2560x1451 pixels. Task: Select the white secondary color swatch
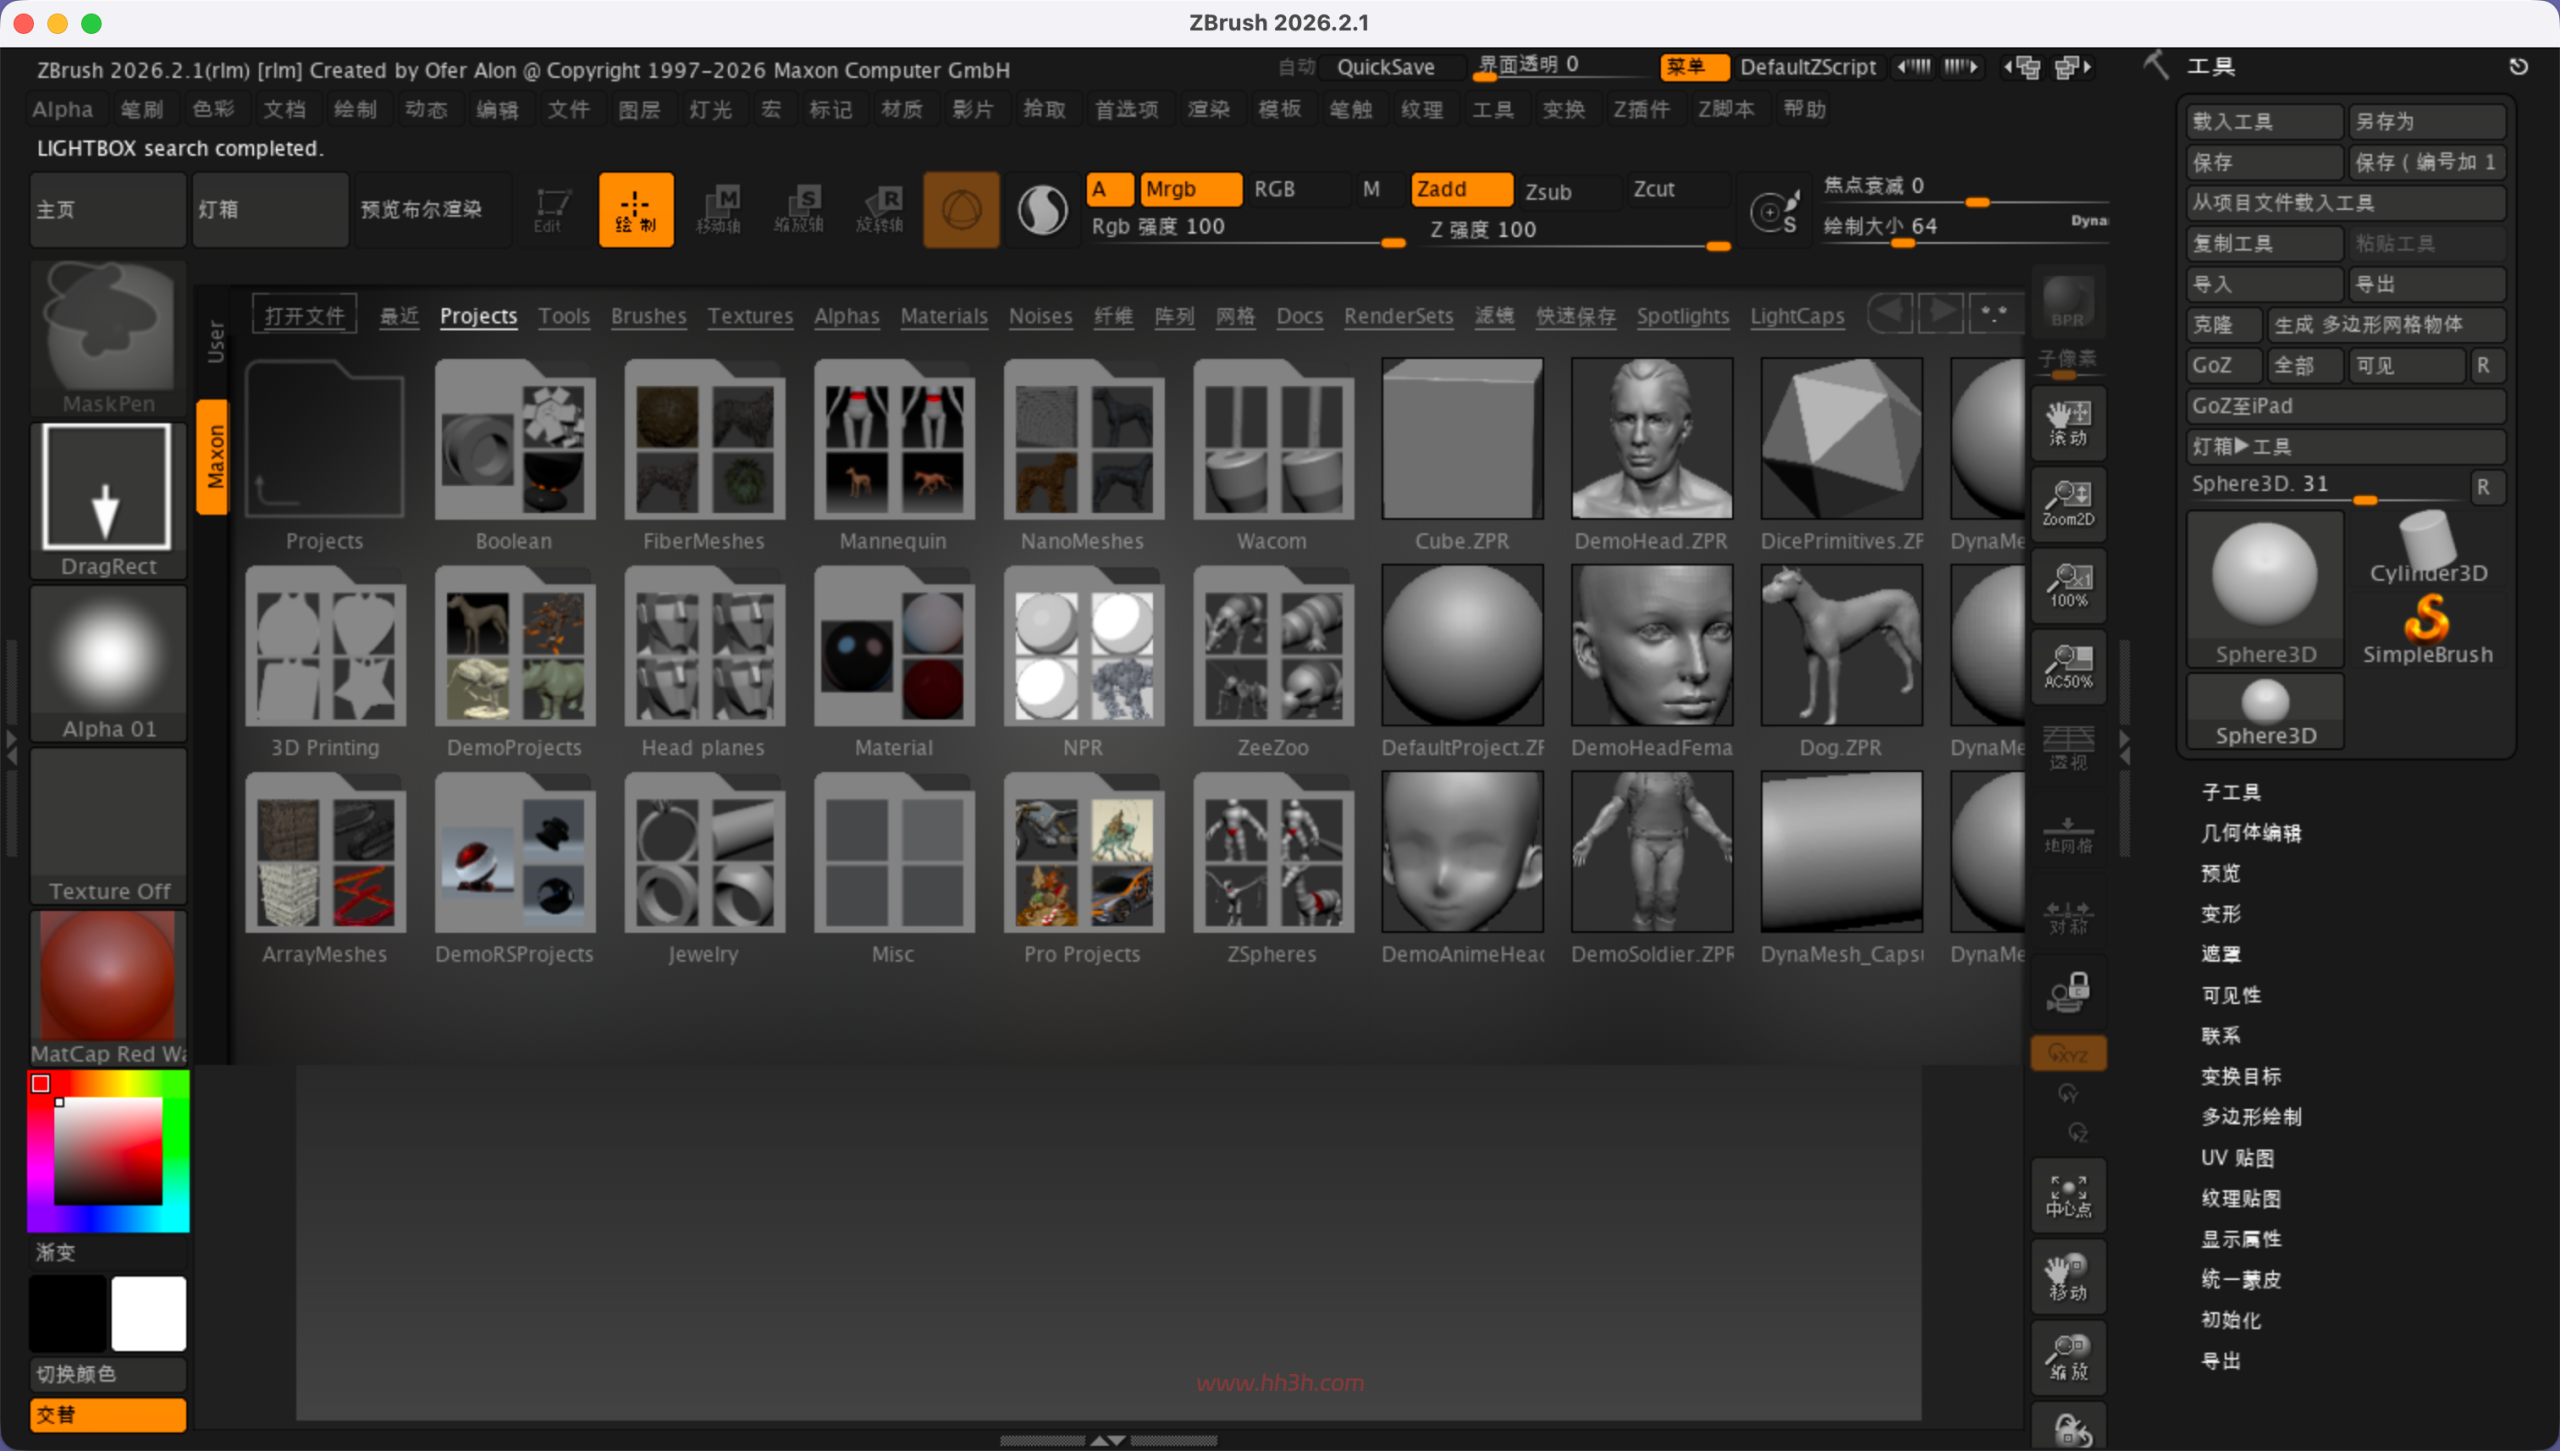[148, 1313]
